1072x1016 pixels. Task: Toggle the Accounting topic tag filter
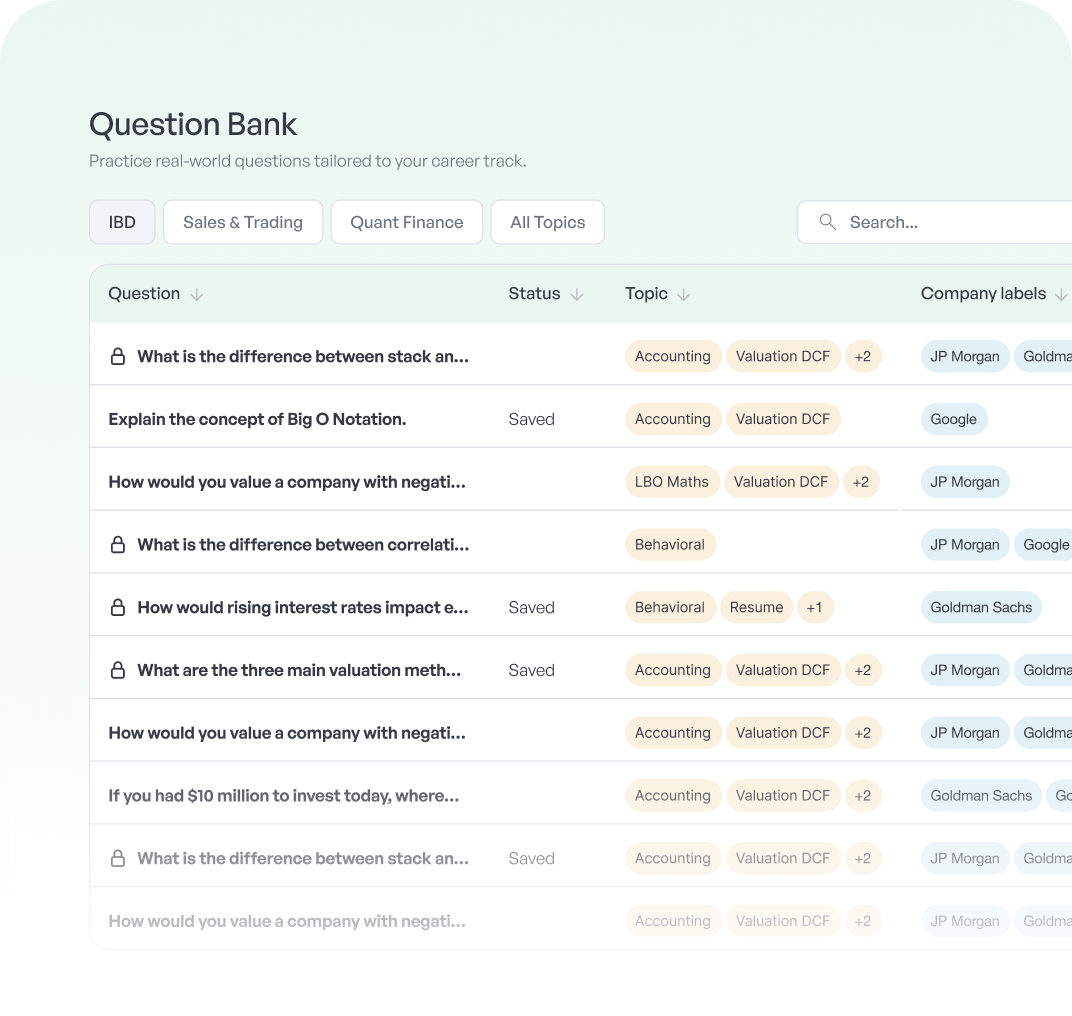click(x=673, y=356)
